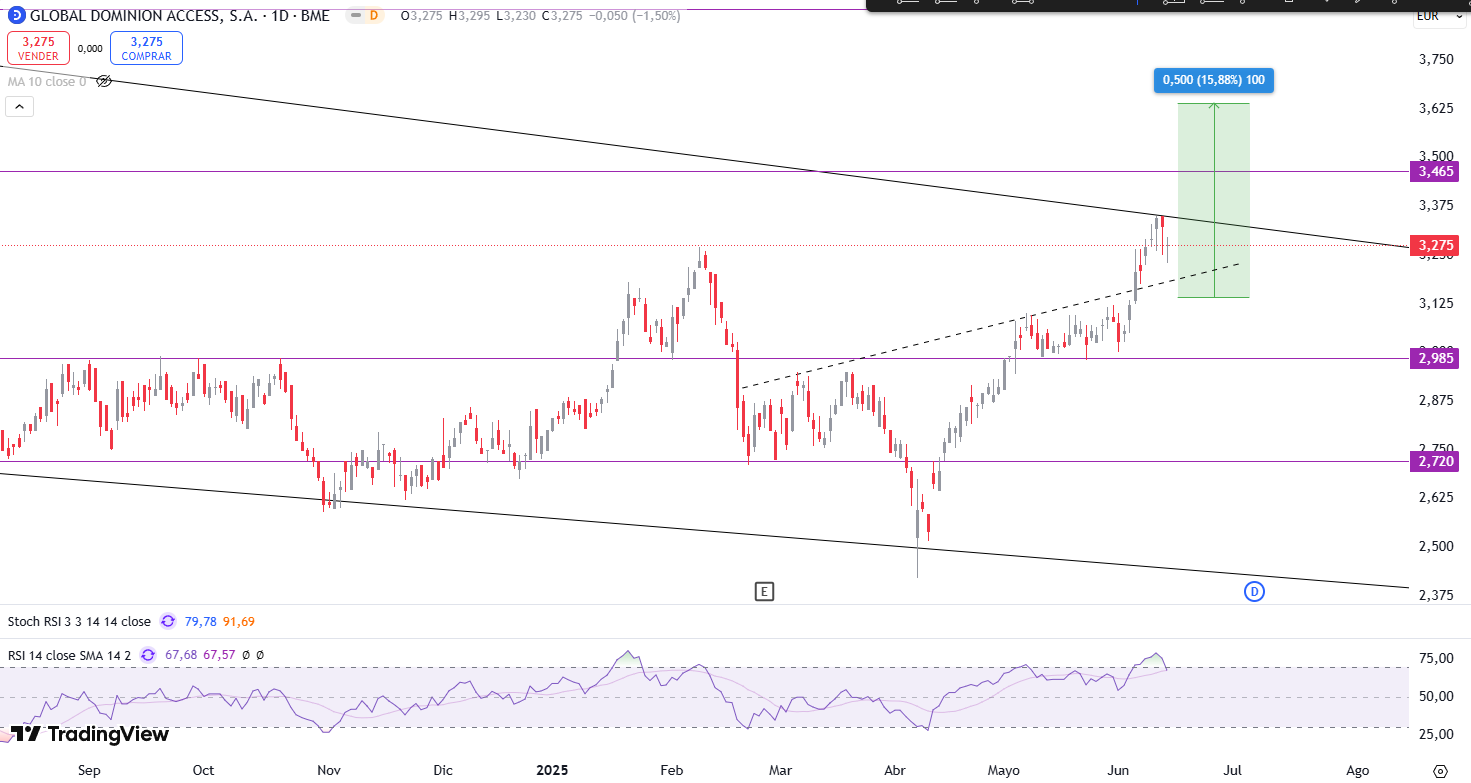1471x783 pixels.
Task: Click the 2,985 purple price label
Action: pos(1436,358)
